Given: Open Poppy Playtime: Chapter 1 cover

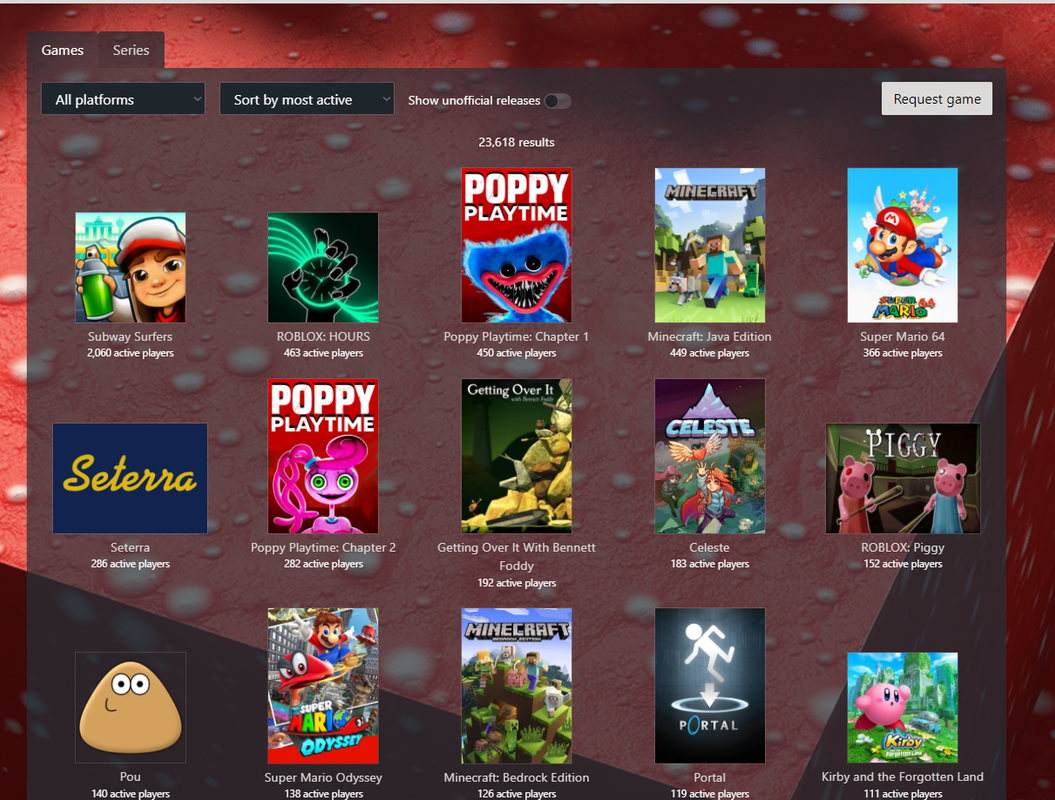Looking at the screenshot, I should (x=516, y=246).
